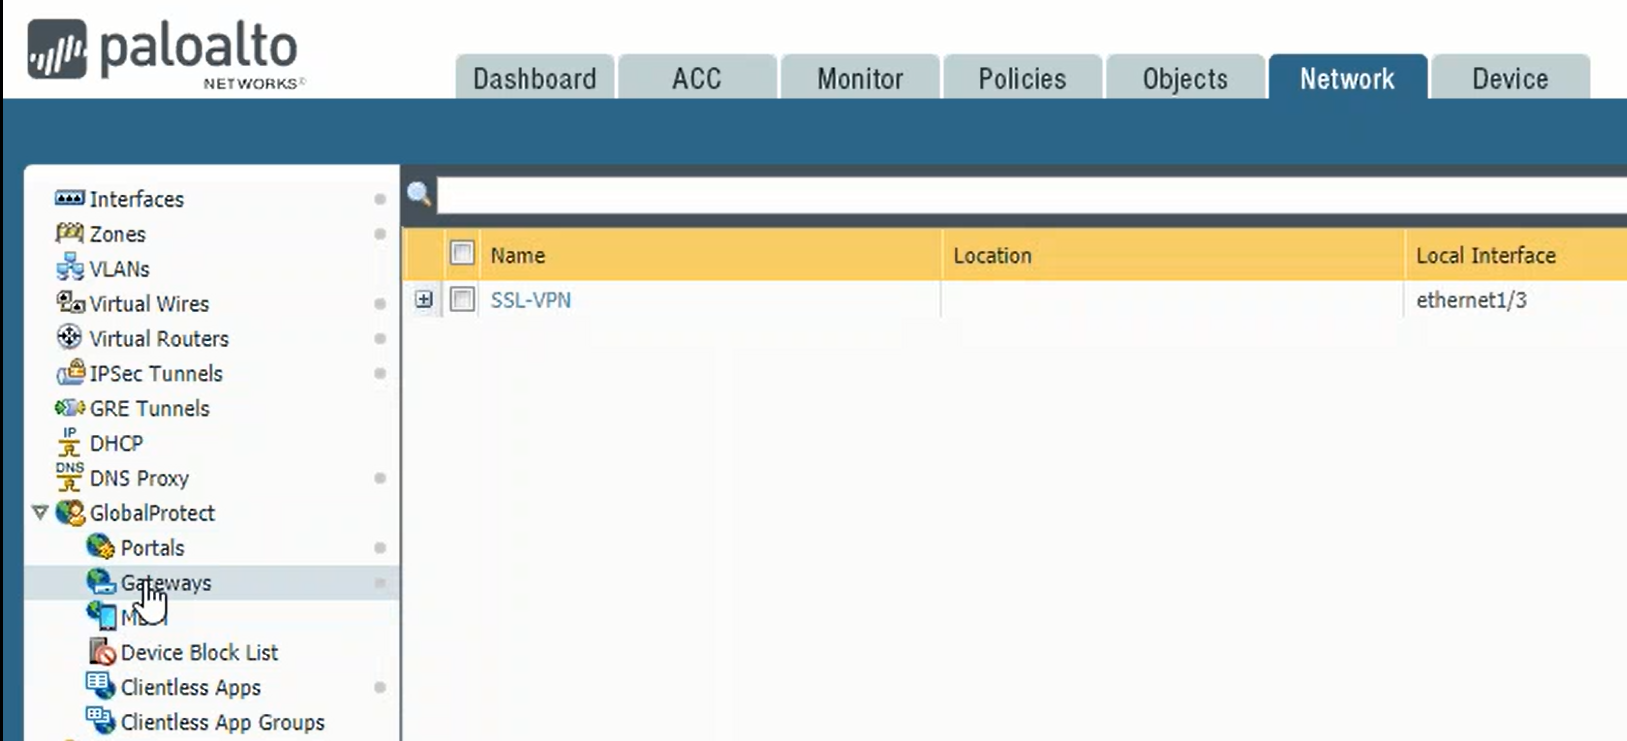Open the SSL-VPN gateway link
Screen dimensions: 1627x741
[x=530, y=300]
